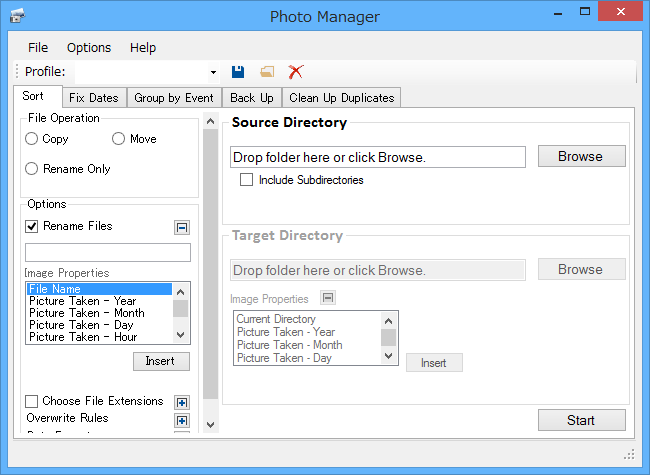Image resolution: width=650 pixels, height=475 pixels.
Task: Collapse Target Directory image properties
Action: click(x=327, y=298)
